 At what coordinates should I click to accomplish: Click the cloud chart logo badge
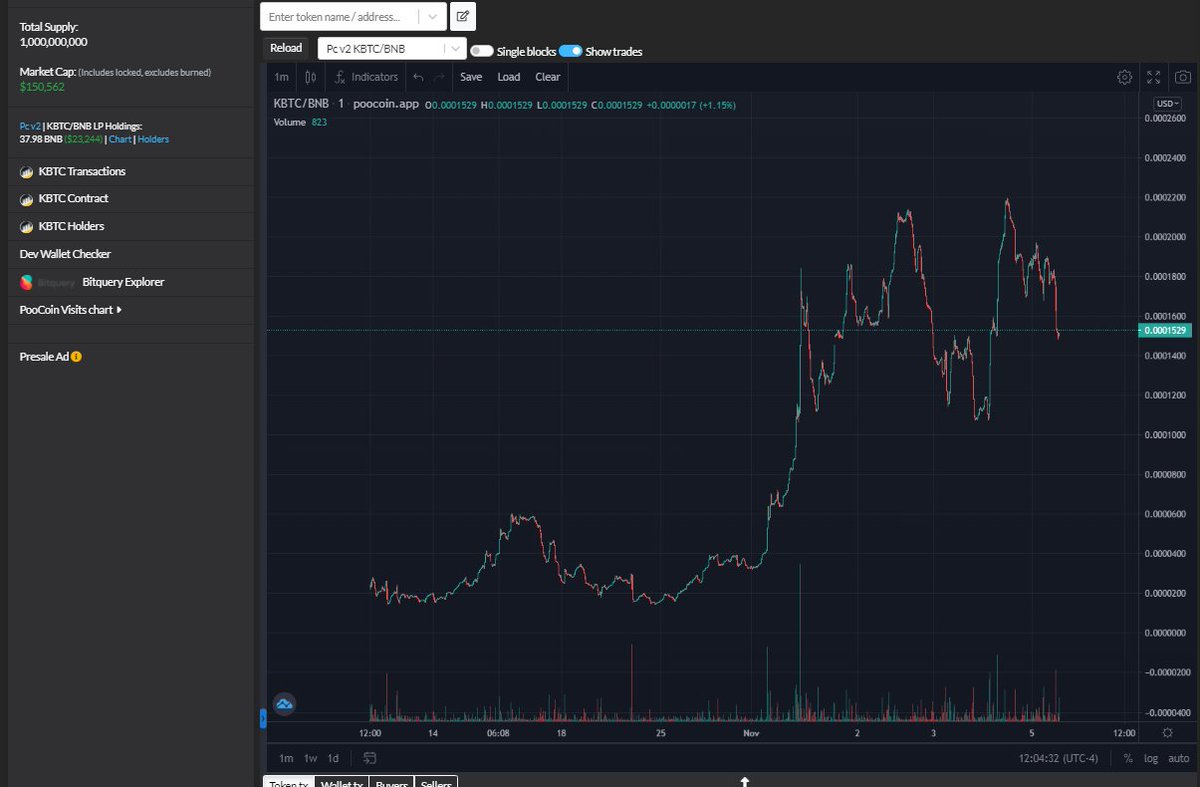tap(284, 704)
